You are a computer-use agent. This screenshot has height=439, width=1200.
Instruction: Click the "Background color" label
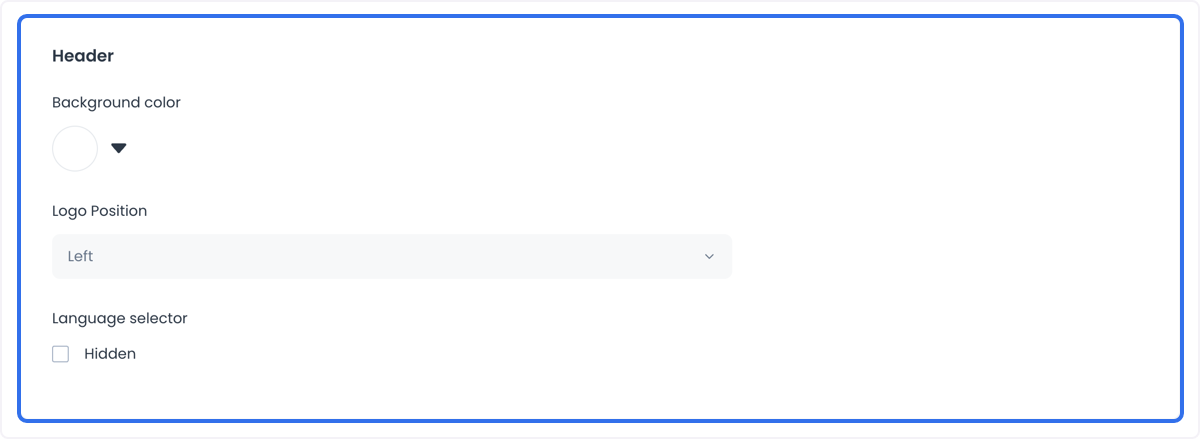click(116, 102)
